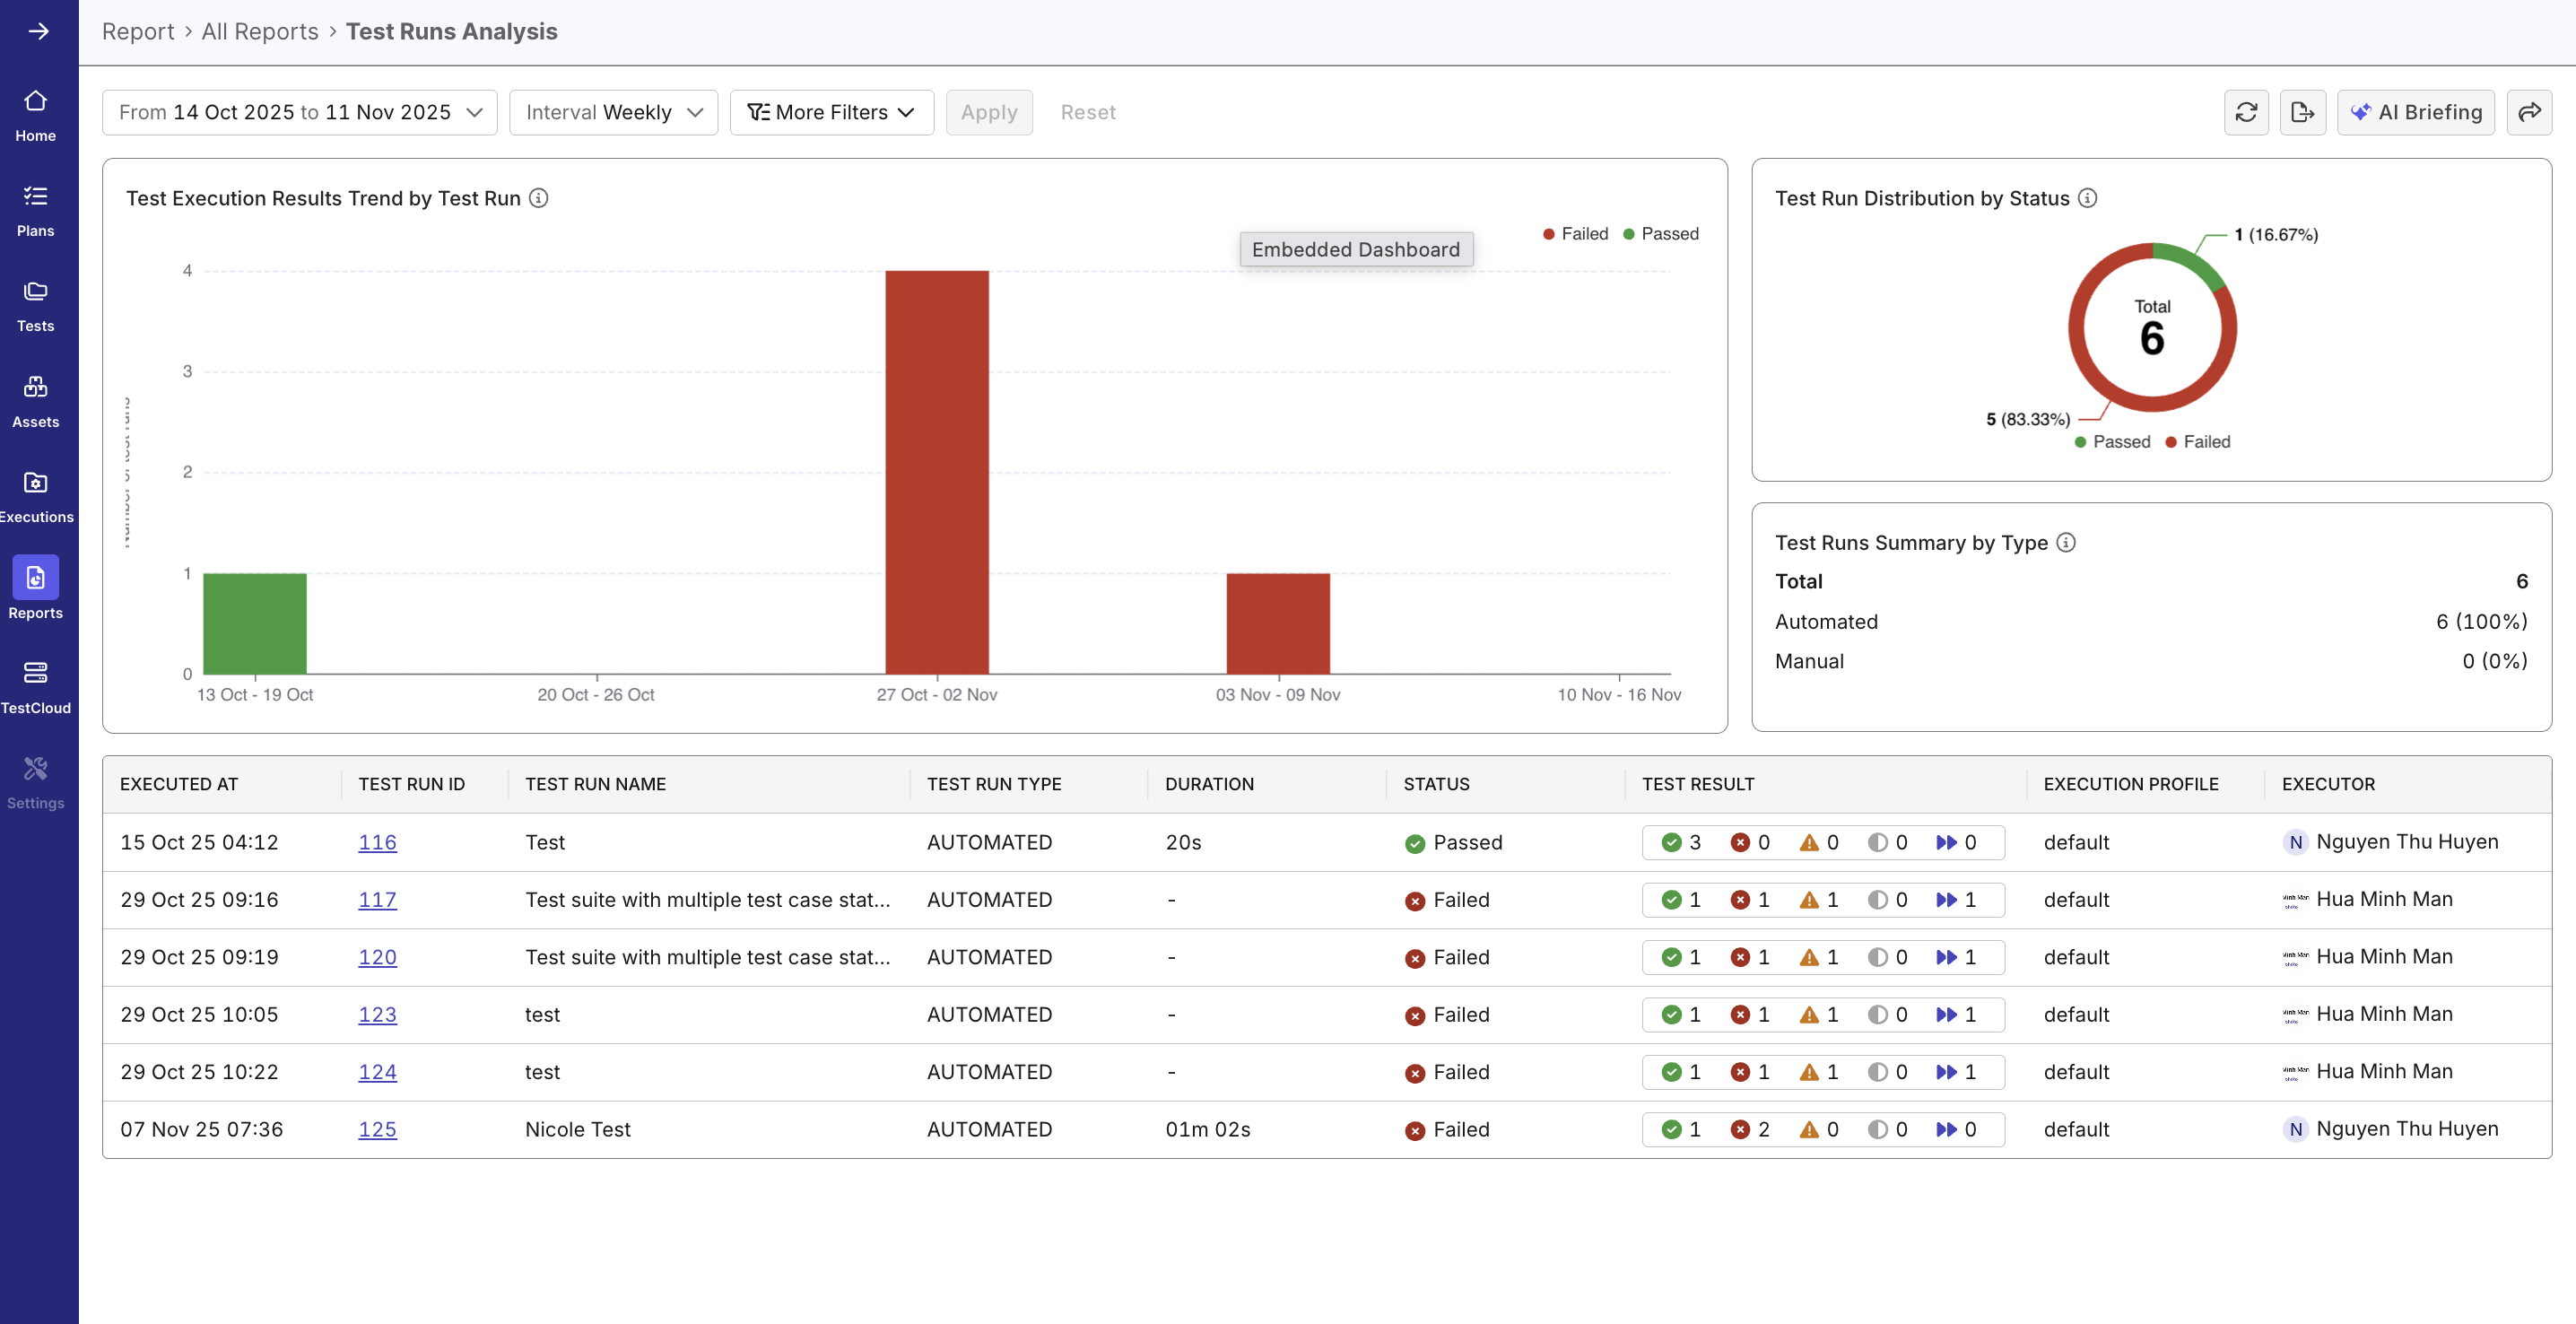Click the share report arrow icon

tap(2531, 112)
